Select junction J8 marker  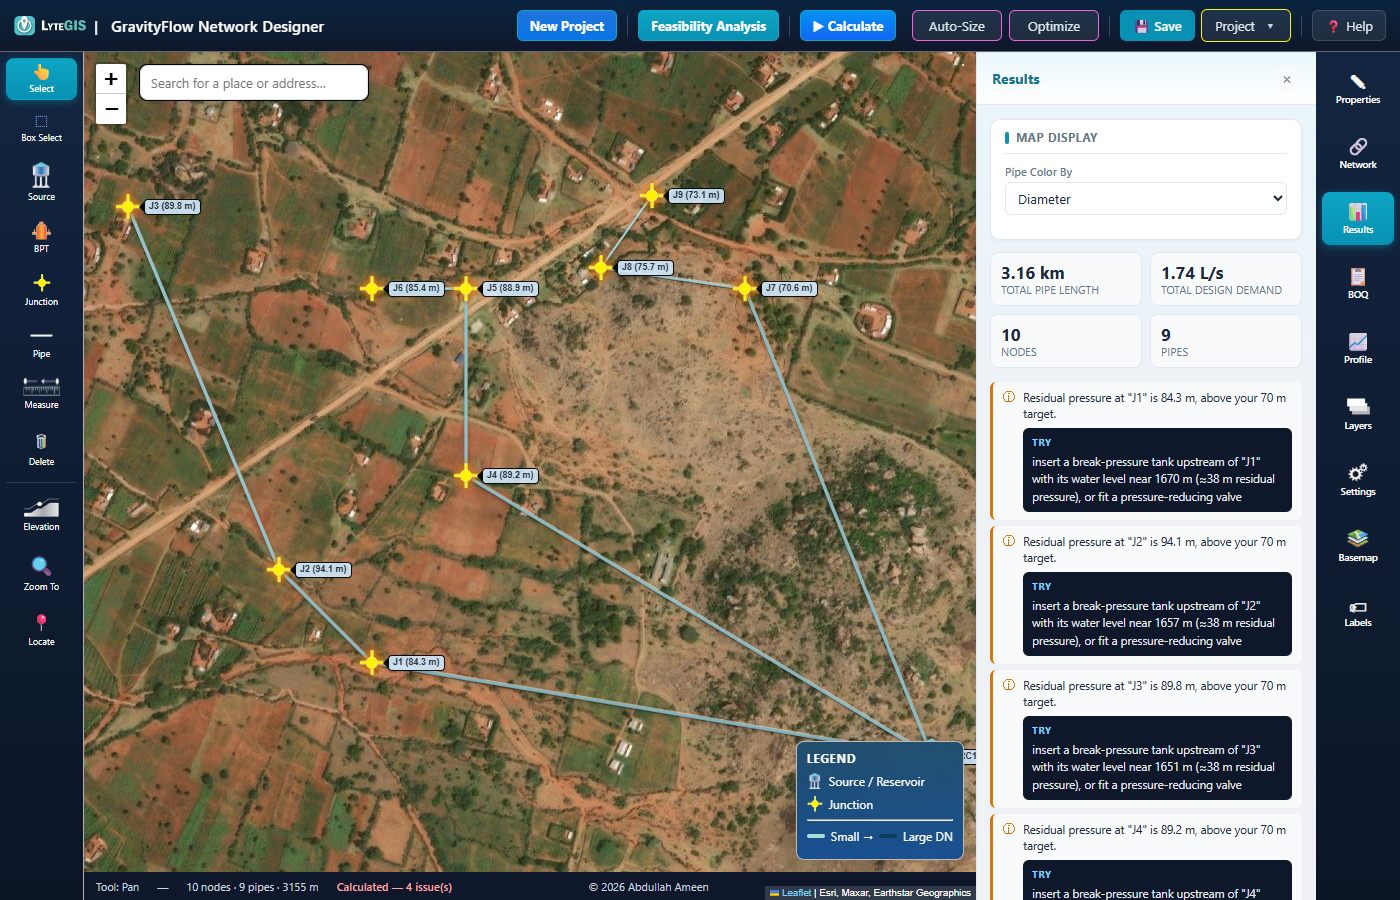[600, 268]
